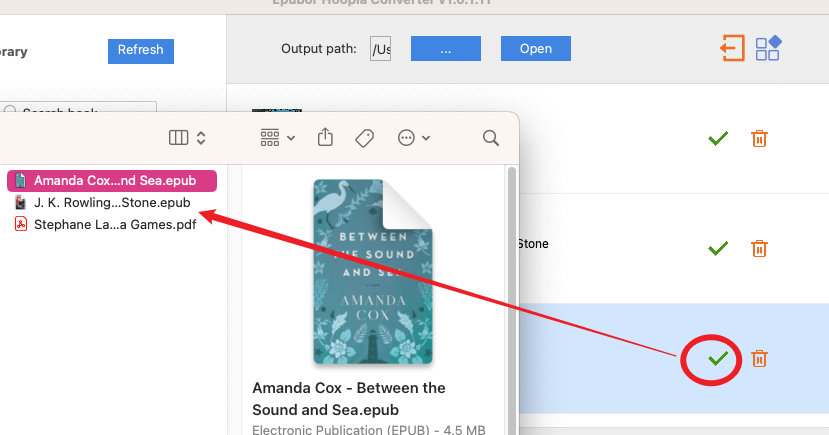Viewport: 829px width, 435px height.
Task: Click the trash icon in the Stone row
Action: pos(759,248)
